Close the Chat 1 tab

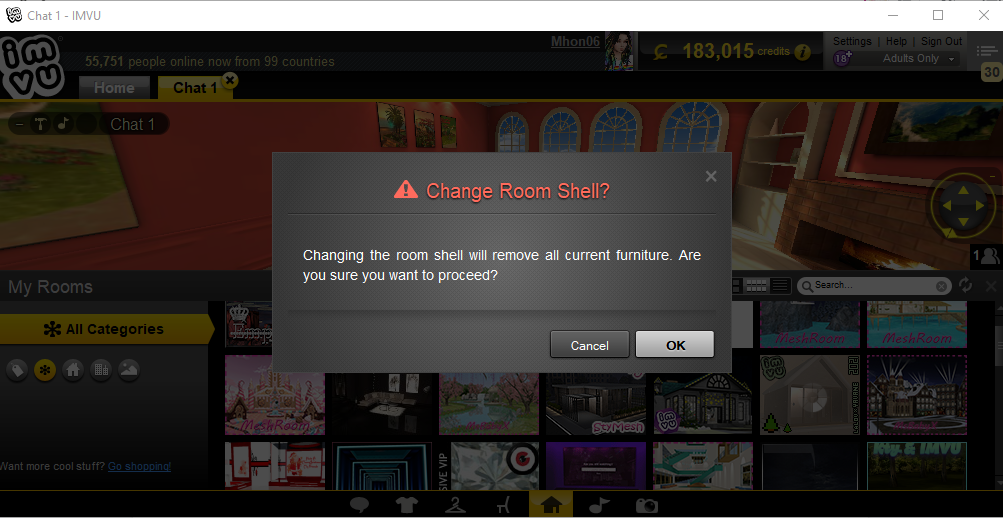click(x=230, y=79)
